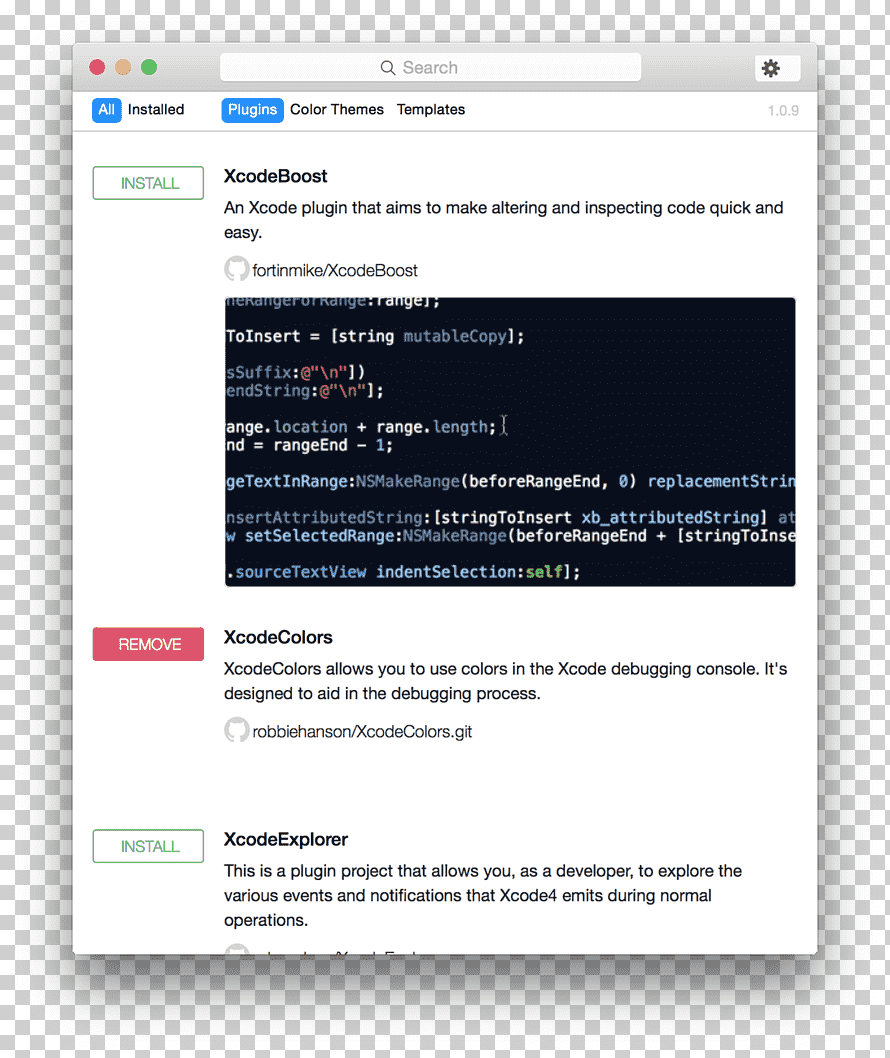890x1058 pixels.
Task: Select the Plugins category
Action: click(x=252, y=110)
